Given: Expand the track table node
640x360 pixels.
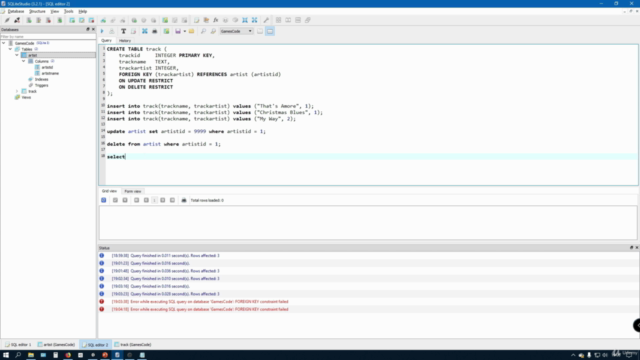Looking at the screenshot, I should tap(17, 91).
